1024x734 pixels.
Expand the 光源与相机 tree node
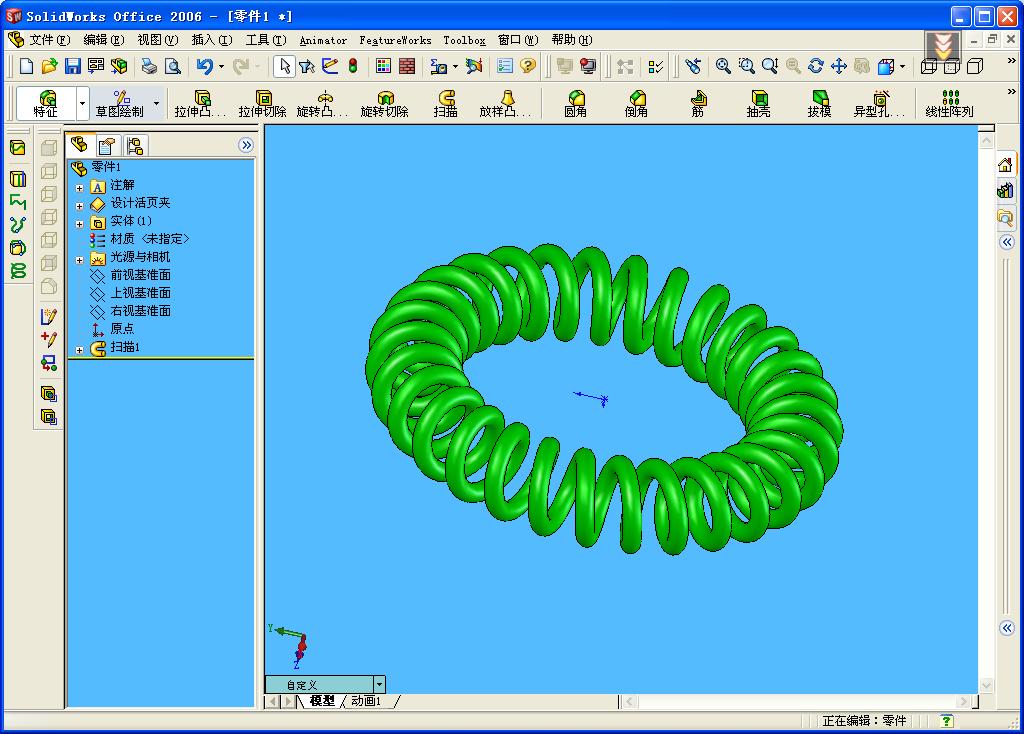click(80, 260)
